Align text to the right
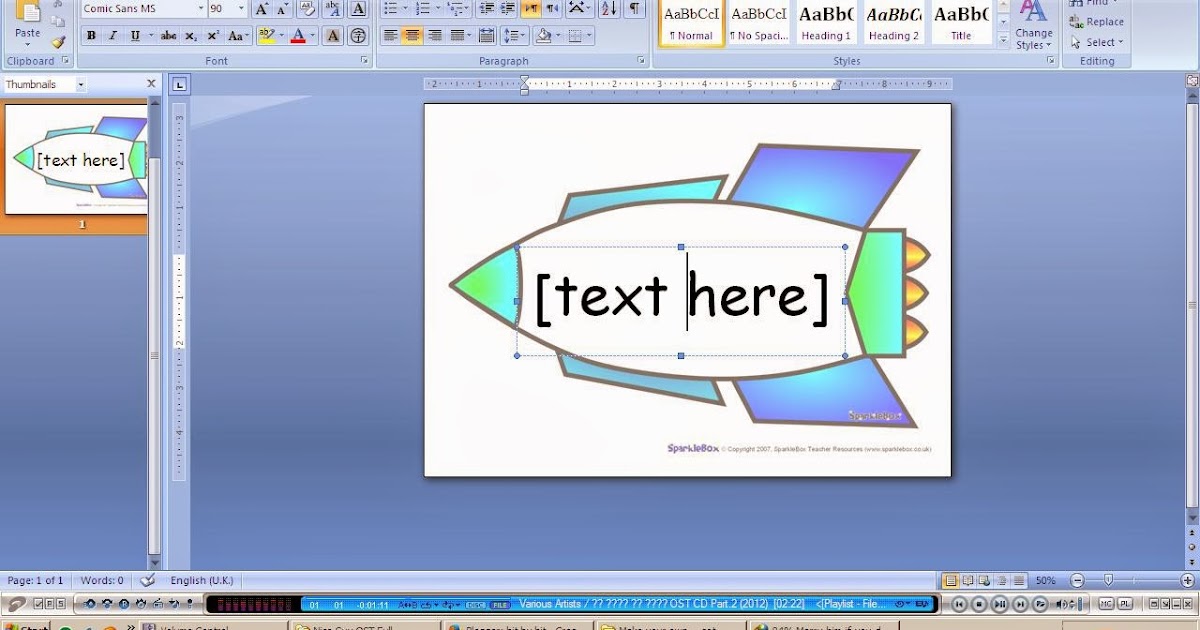 click(435, 36)
